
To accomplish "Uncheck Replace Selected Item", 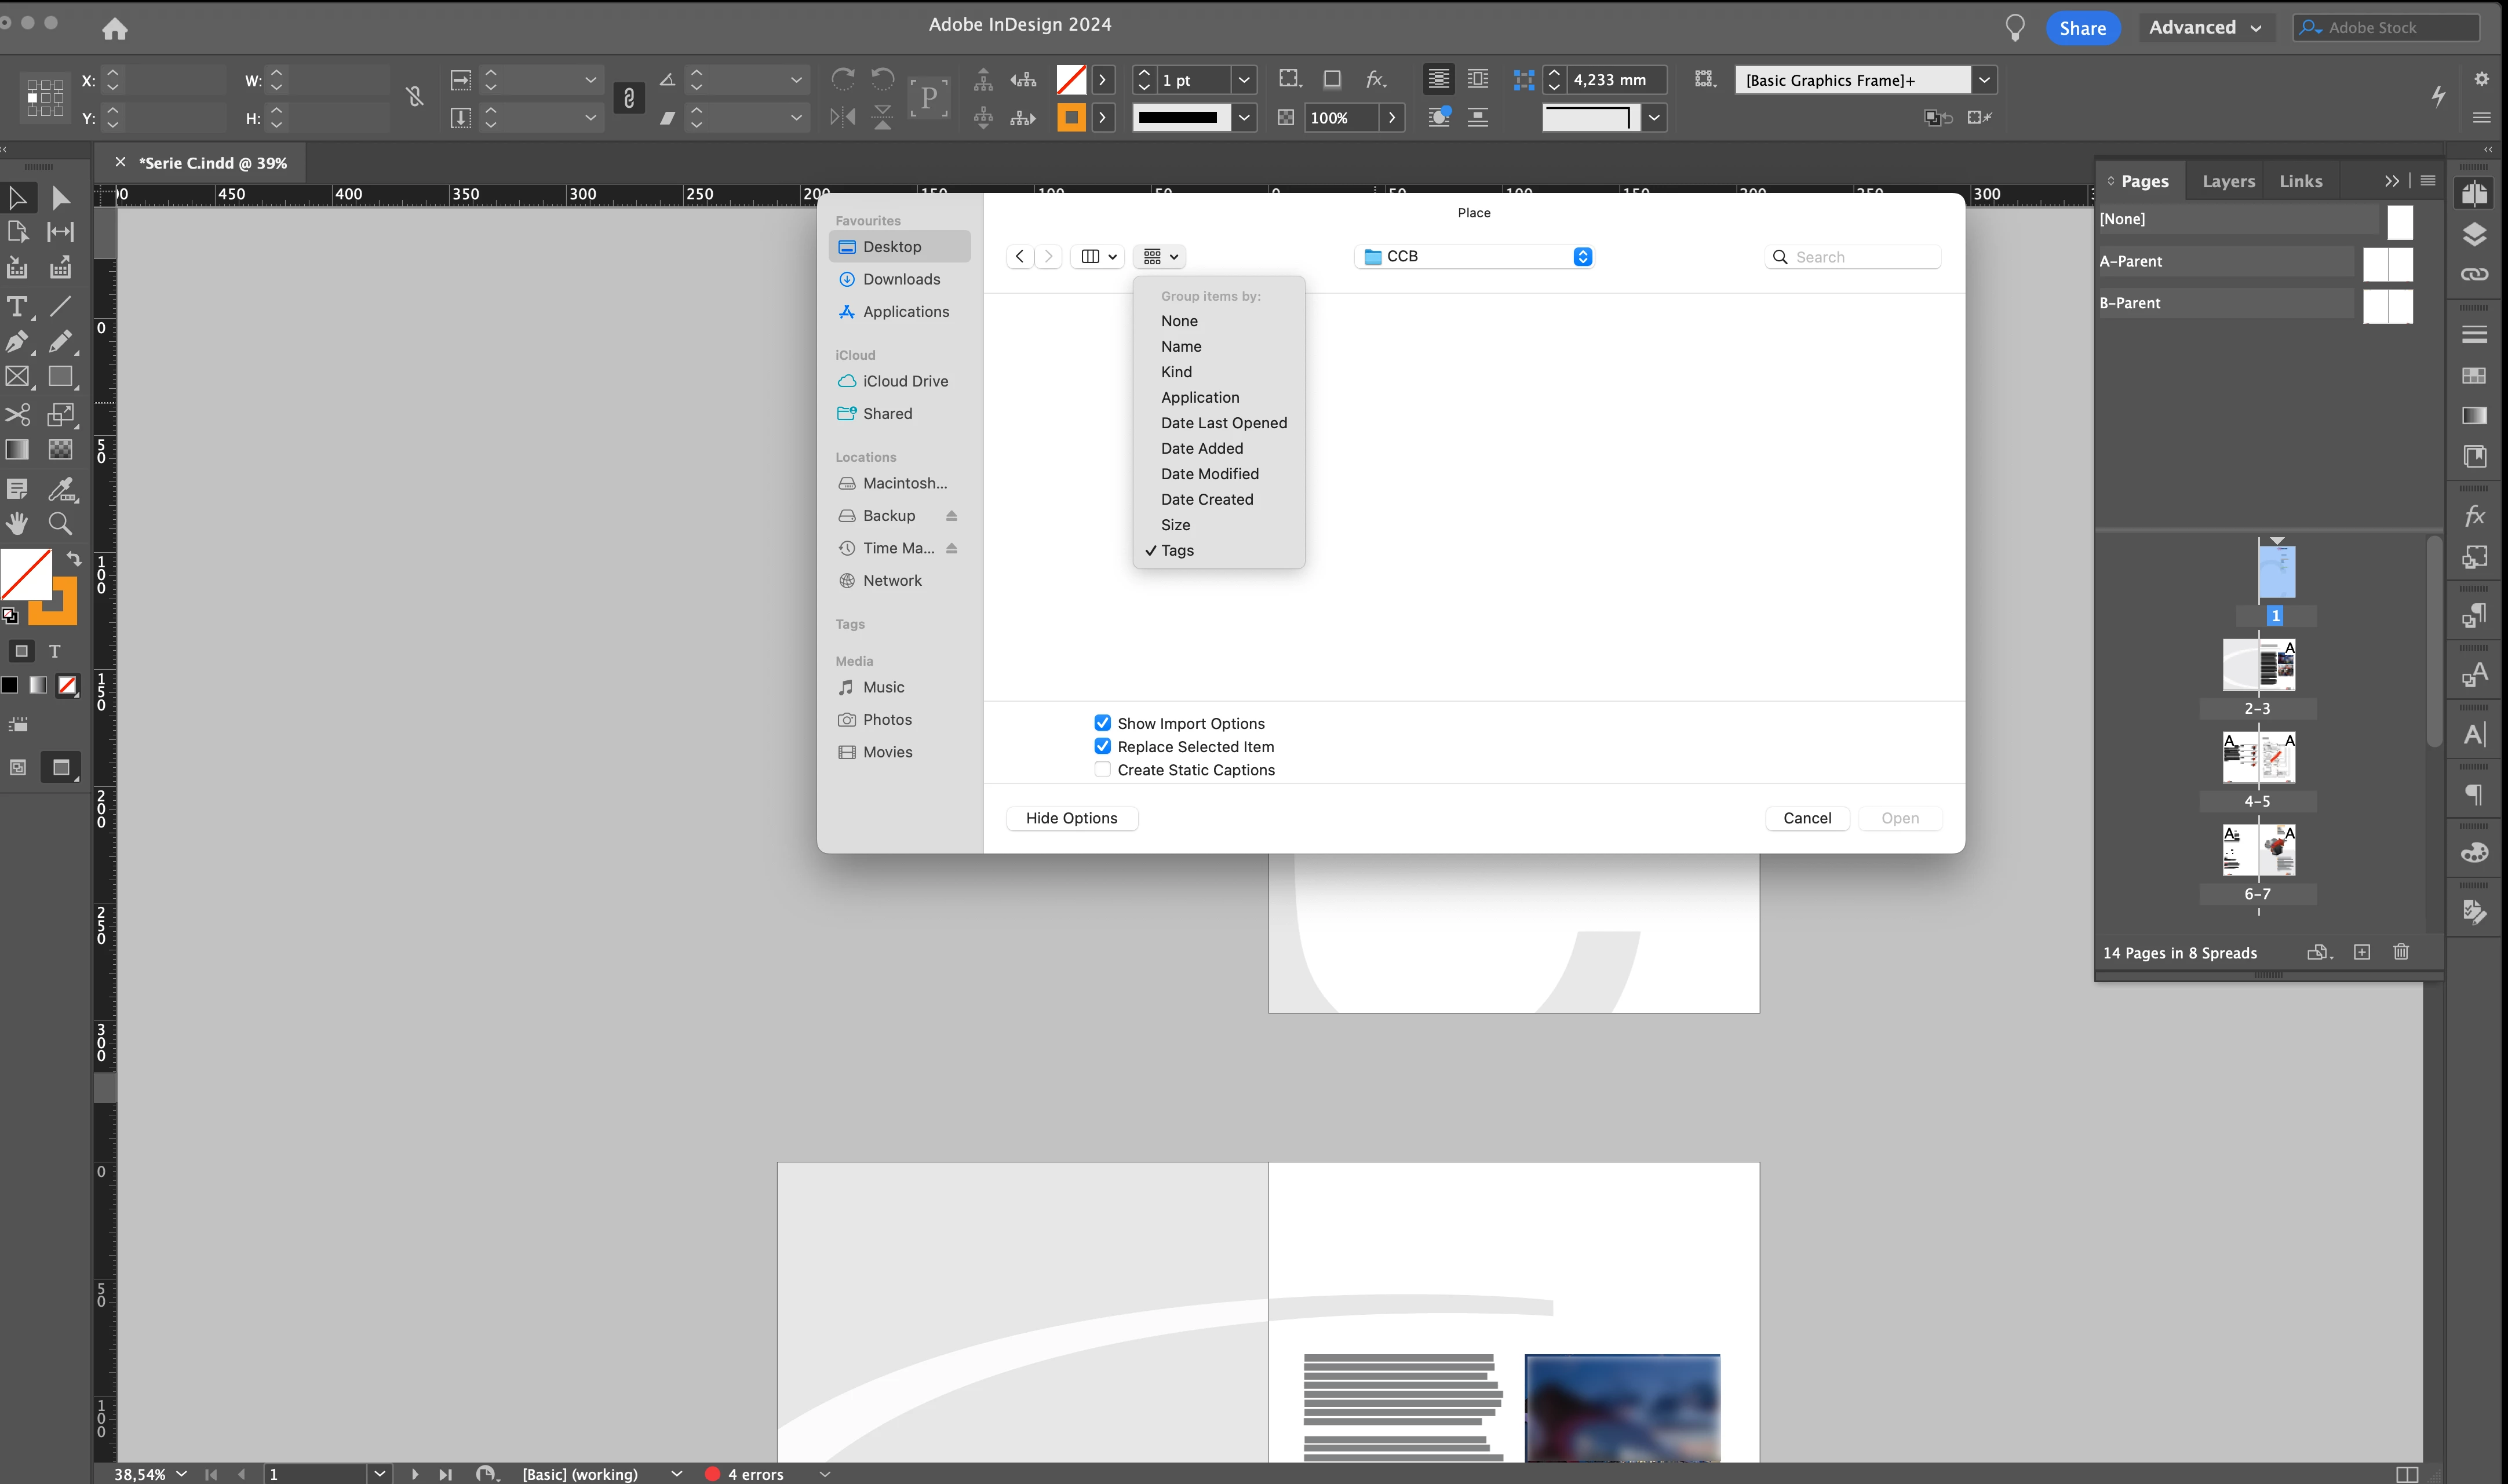I will pos(1102,746).
